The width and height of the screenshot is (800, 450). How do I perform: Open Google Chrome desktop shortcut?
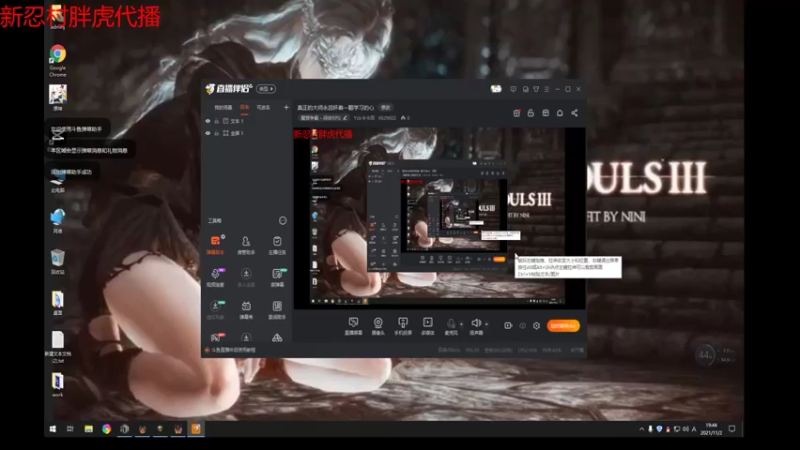click(58, 61)
